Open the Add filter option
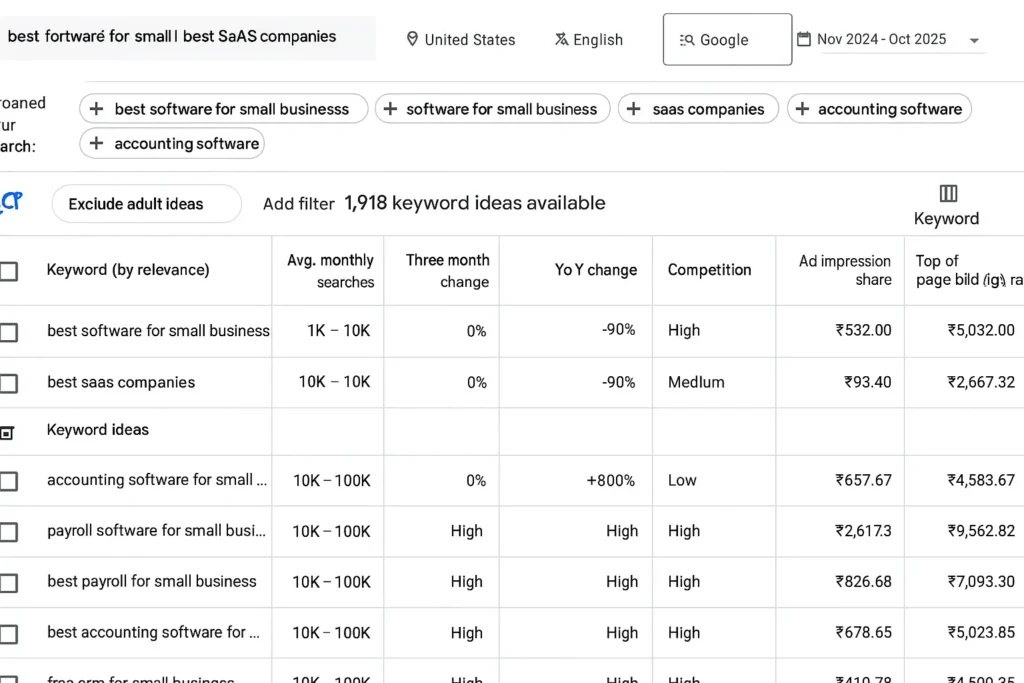This screenshot has width=1024, height=683. click(x=298, y=203)
